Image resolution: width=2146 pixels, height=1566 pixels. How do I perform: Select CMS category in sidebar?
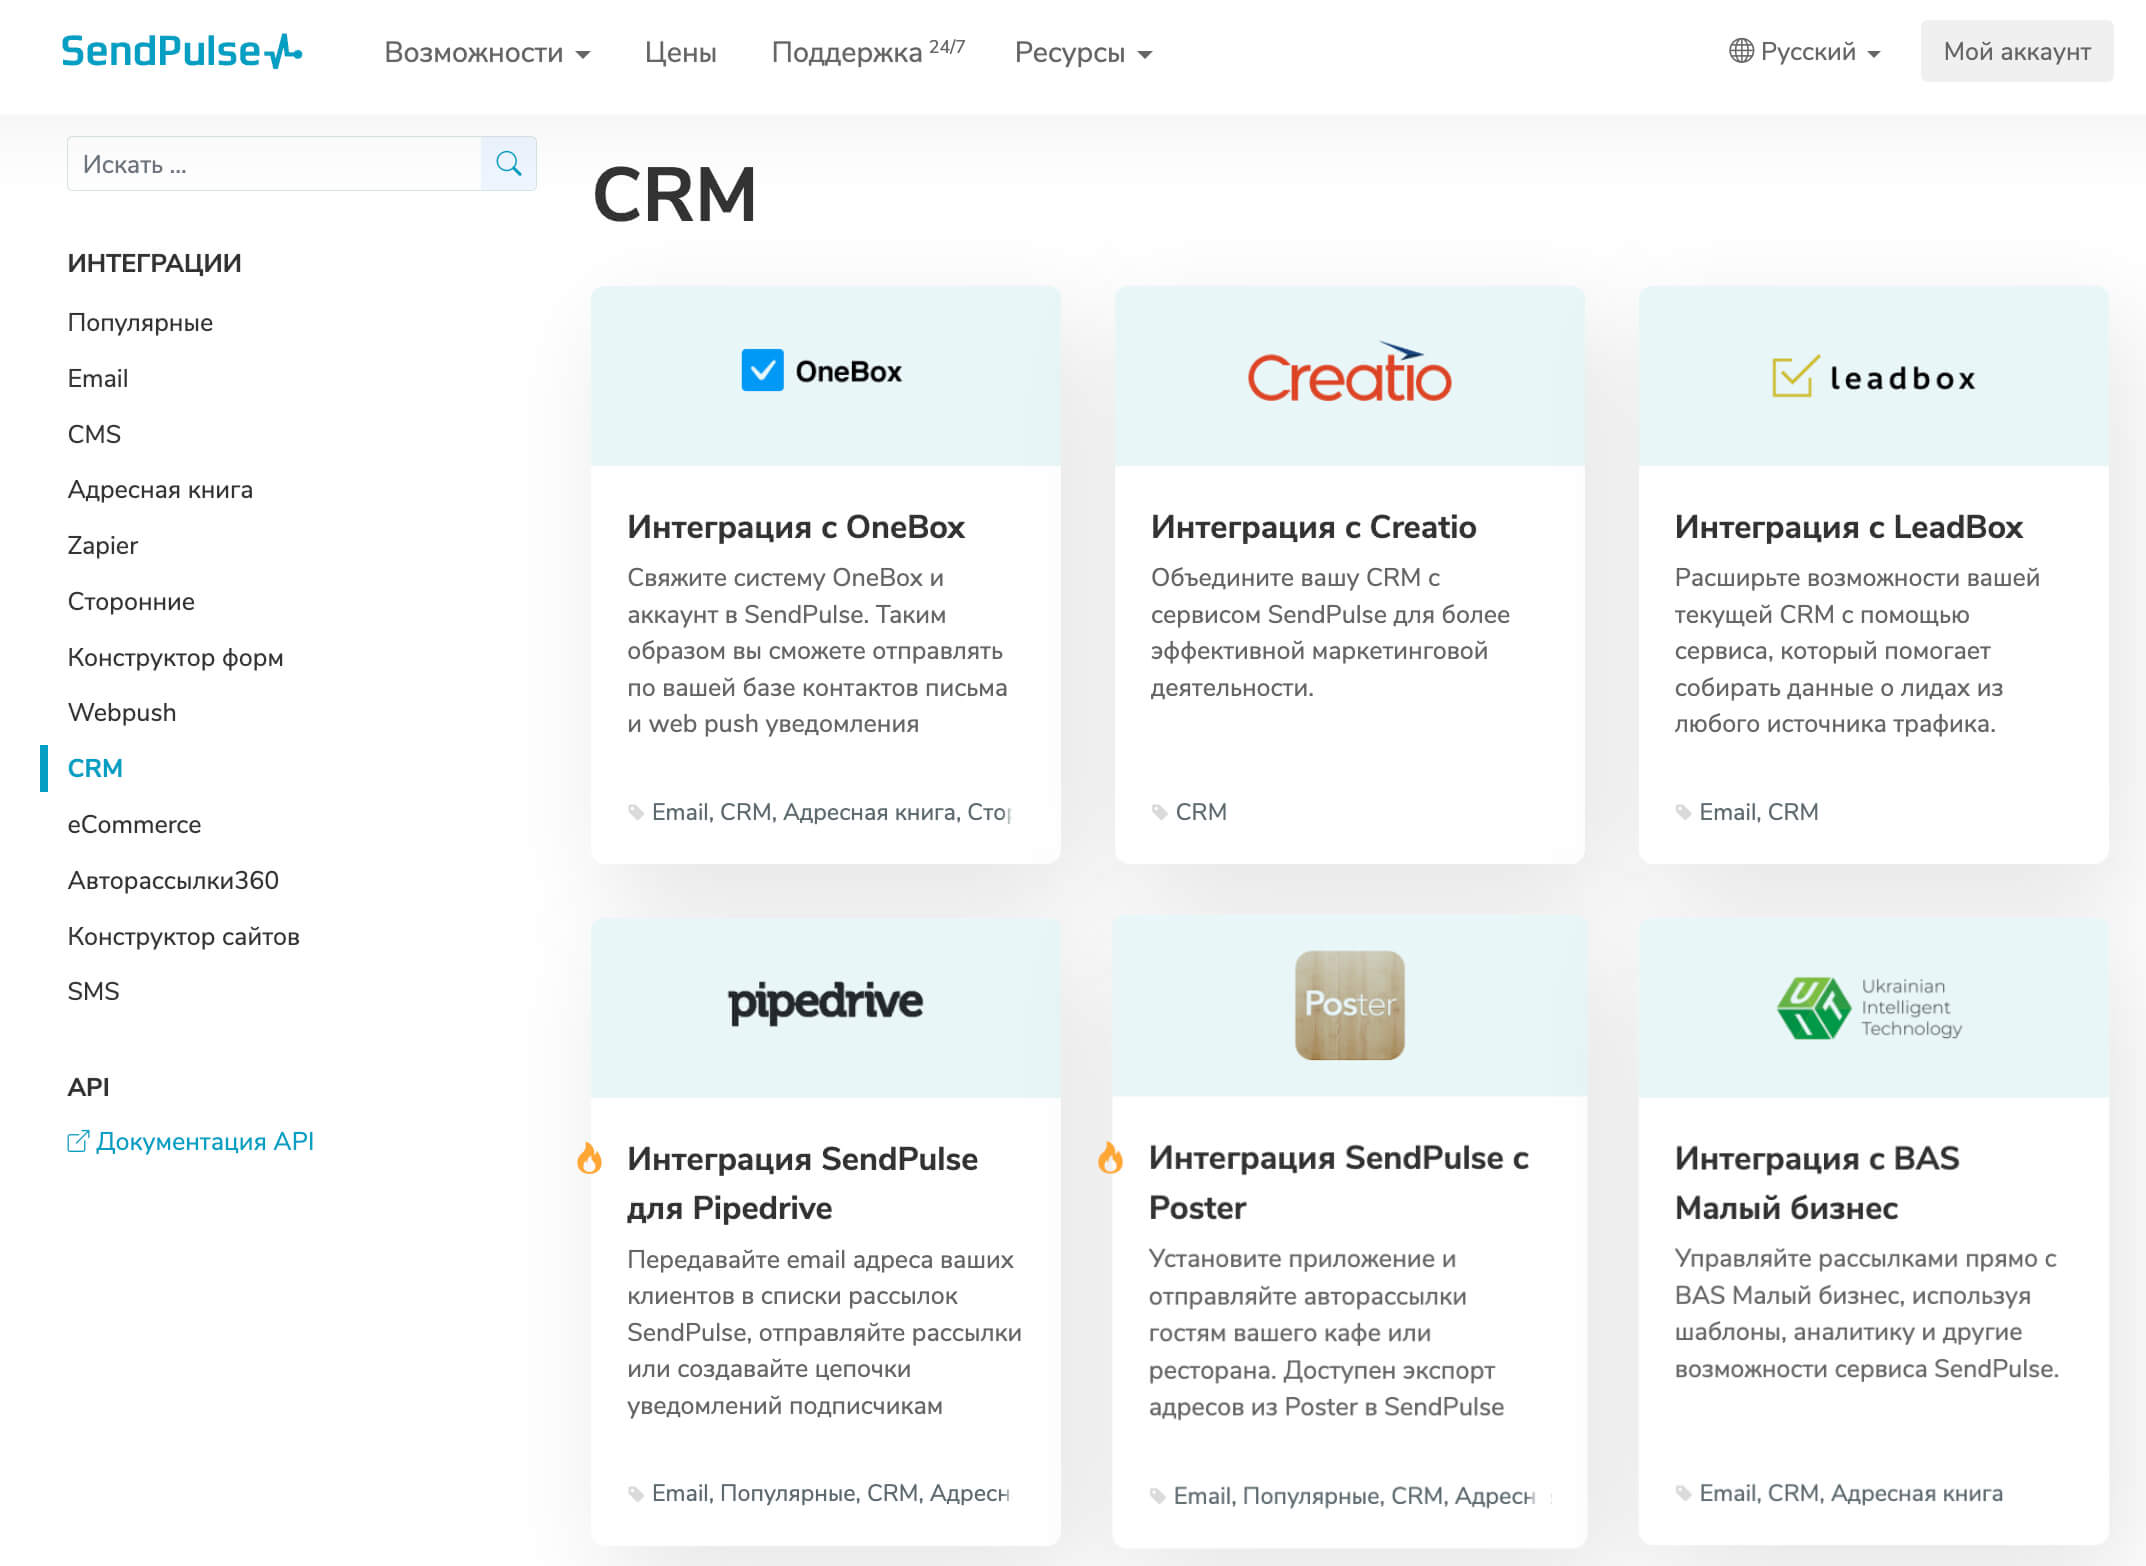94,434
